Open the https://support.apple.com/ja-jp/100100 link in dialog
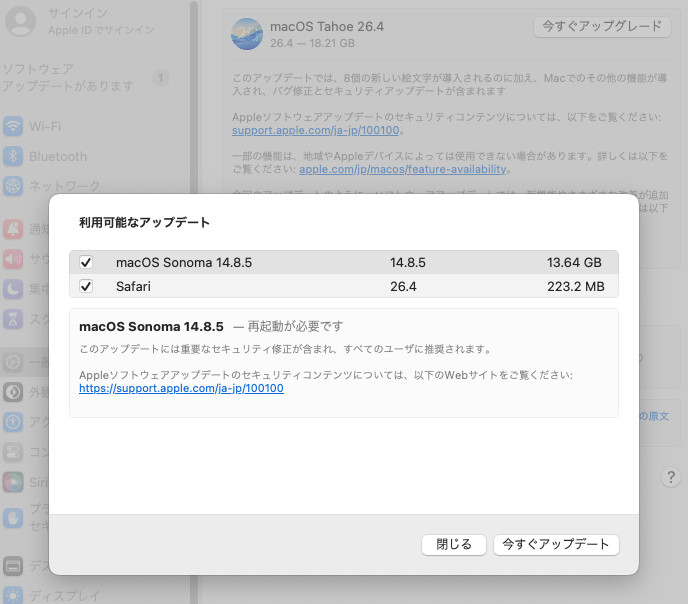Viewport: 688px width, 604px height. [x=181, y=388]
